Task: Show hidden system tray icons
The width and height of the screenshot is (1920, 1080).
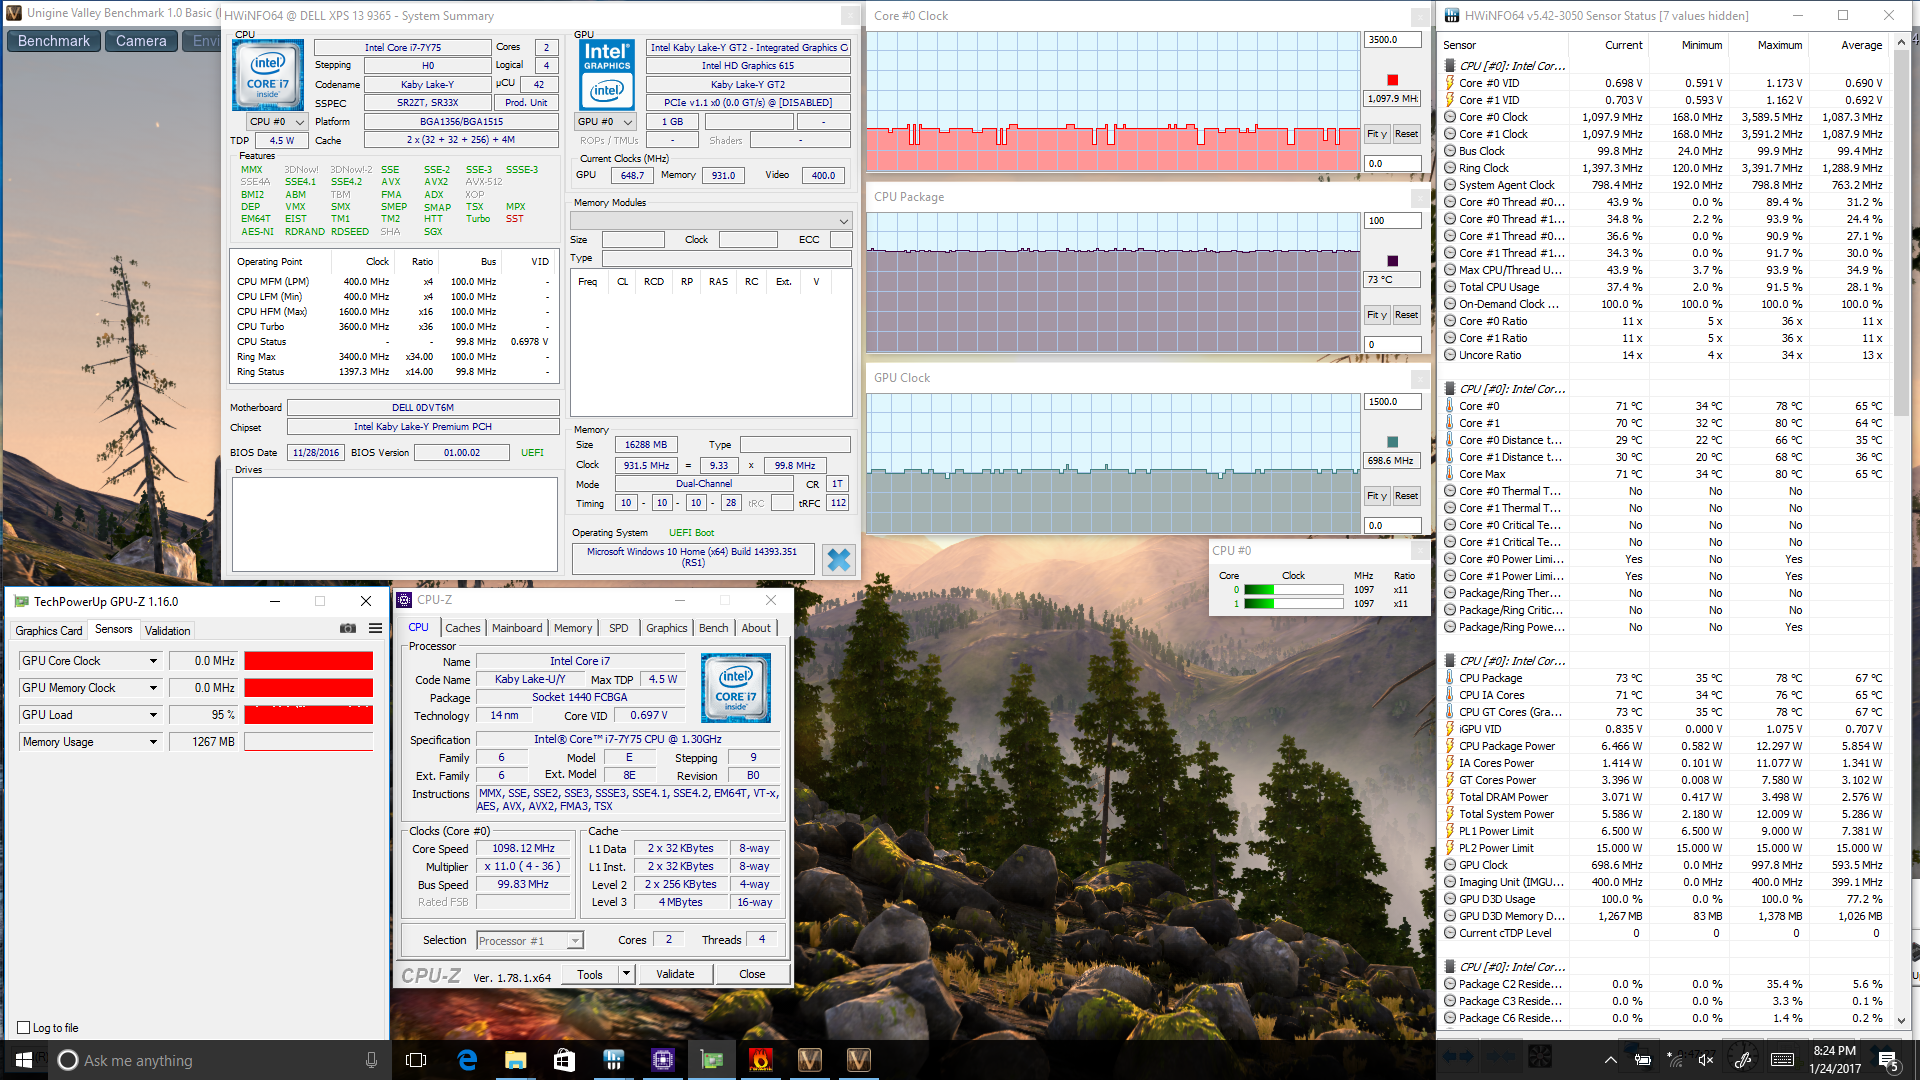Action: pyautogui.click(x=1610, y=1060)
